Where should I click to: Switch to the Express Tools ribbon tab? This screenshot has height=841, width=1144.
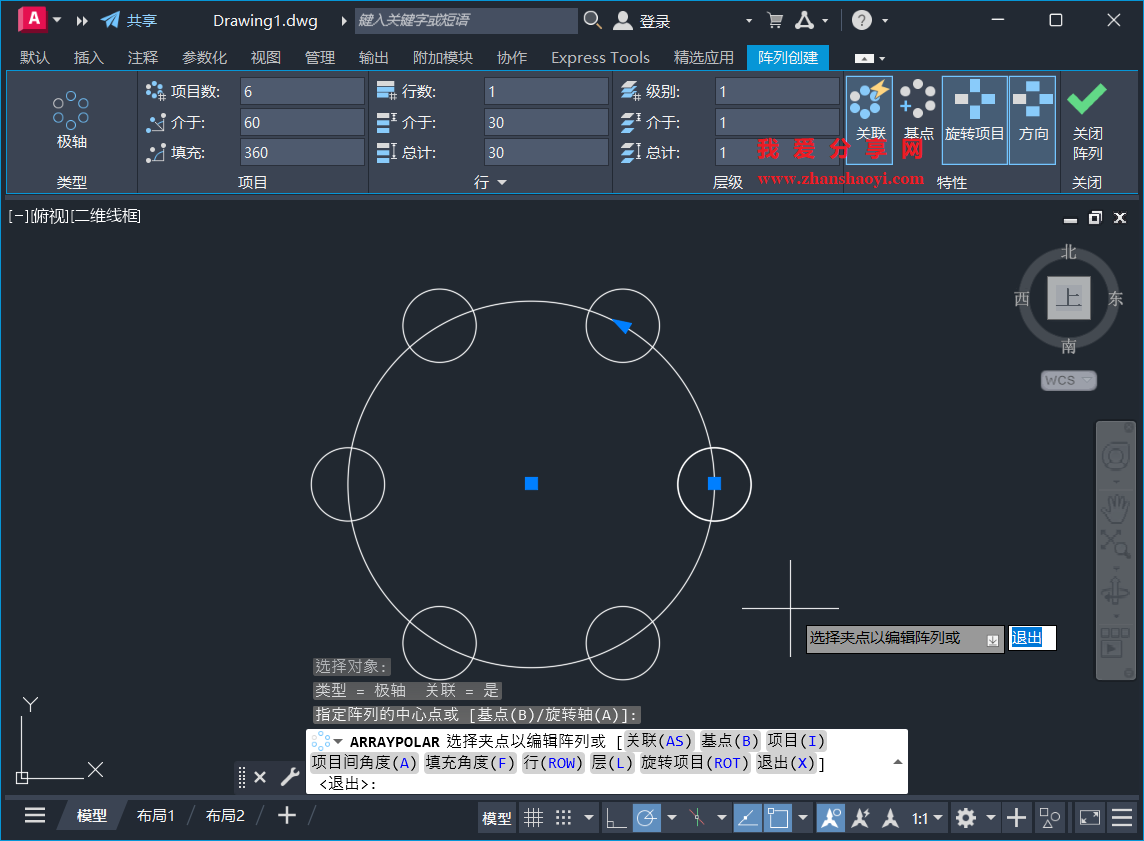(x=599, y=57)
